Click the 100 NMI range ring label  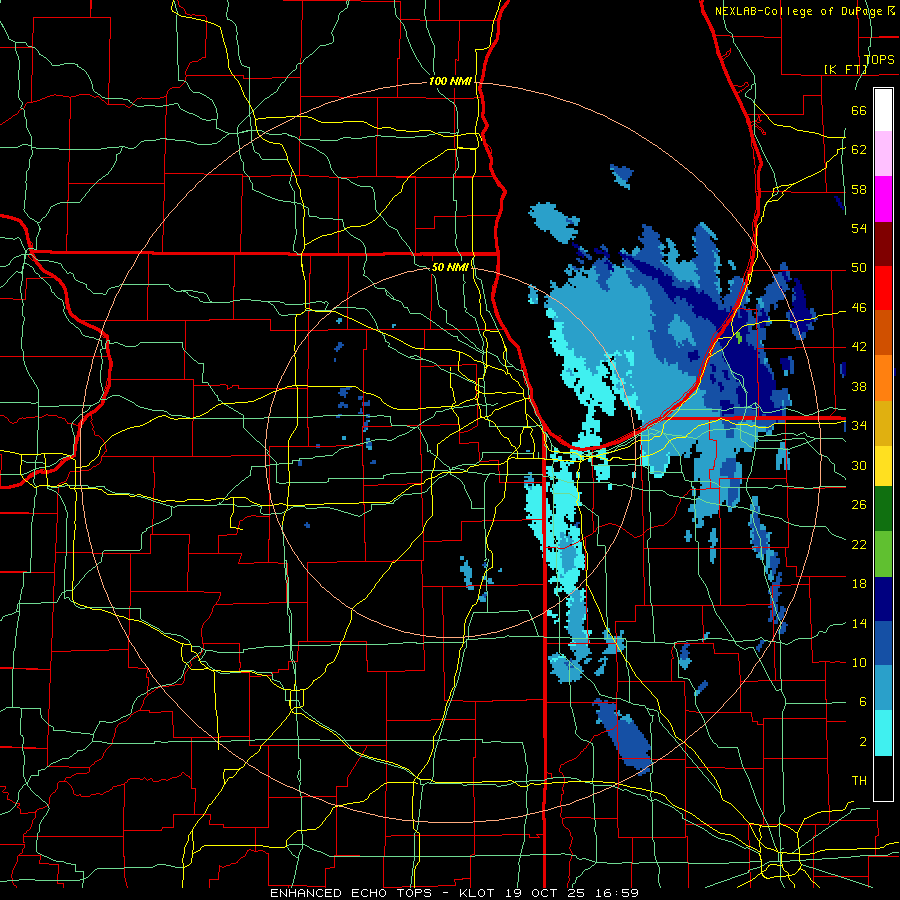tap(450, 82)
